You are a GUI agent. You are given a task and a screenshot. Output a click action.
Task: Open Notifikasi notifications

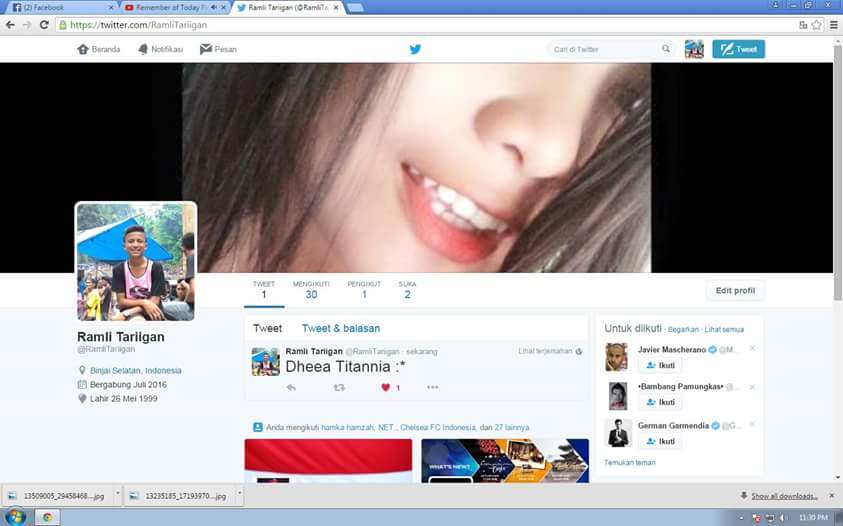(x=160, y=49)
